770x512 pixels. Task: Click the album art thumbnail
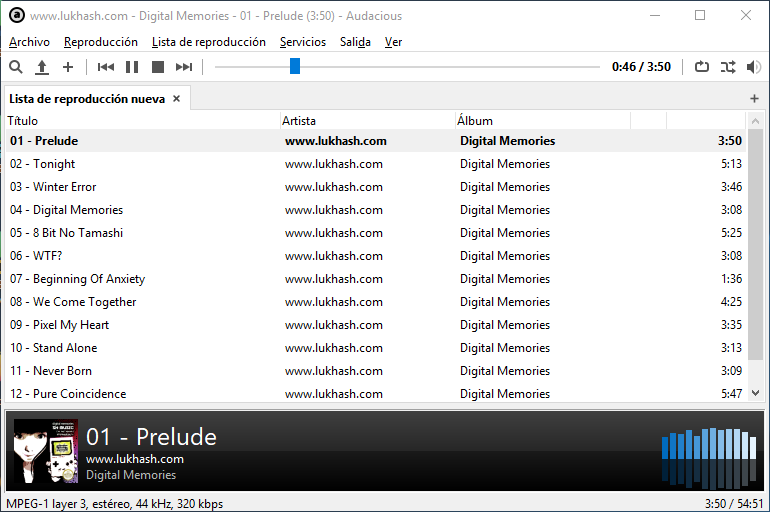click(46, 451)
